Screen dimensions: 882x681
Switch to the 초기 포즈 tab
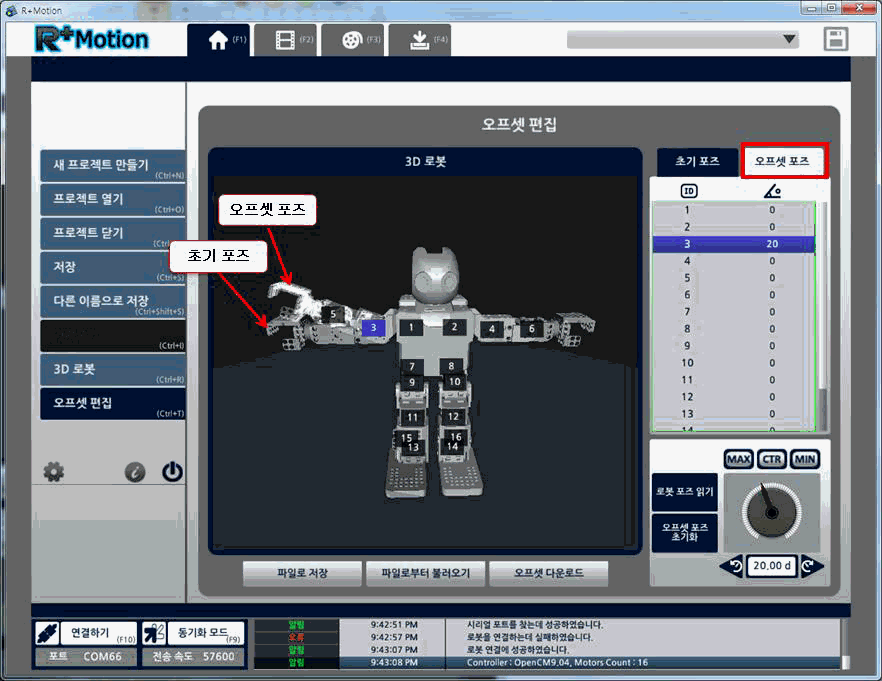(x=697, y=160)
